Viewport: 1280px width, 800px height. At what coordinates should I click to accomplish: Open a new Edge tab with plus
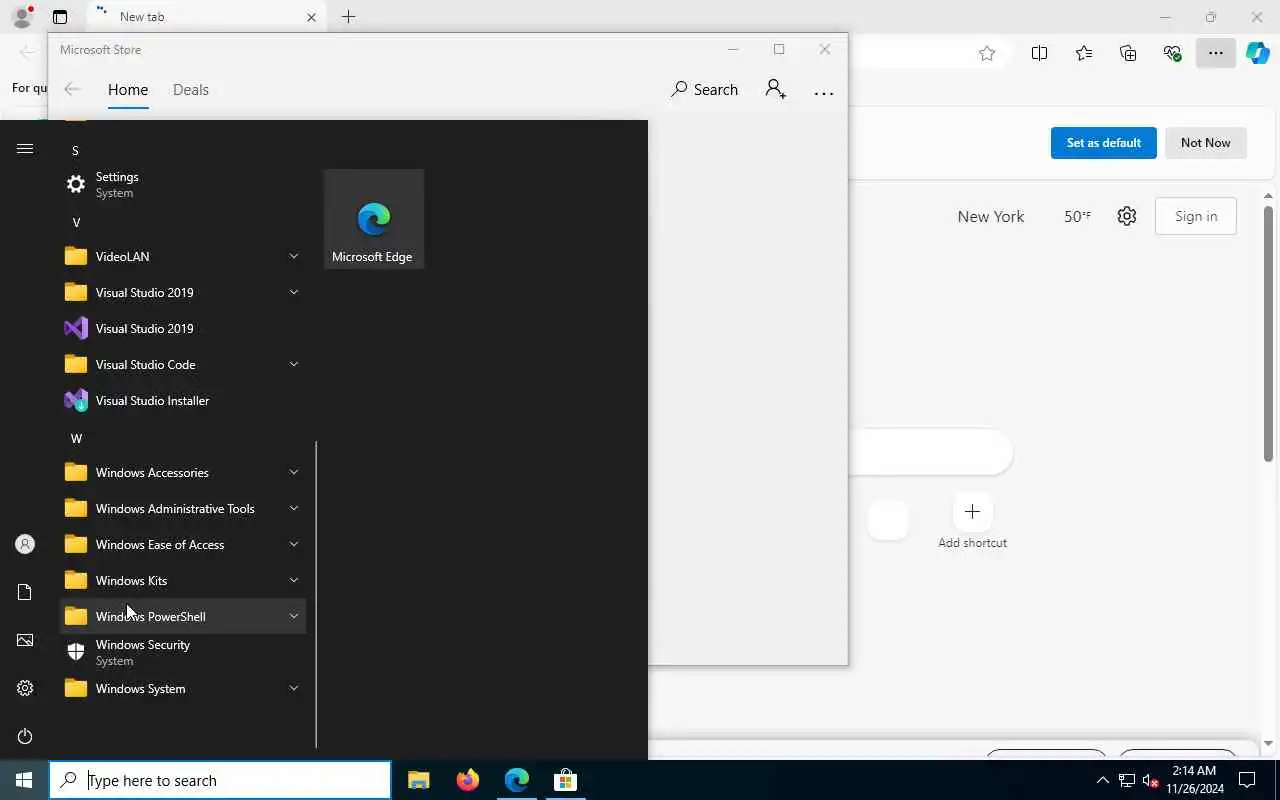pyautogui.click(x=348, y=17)
